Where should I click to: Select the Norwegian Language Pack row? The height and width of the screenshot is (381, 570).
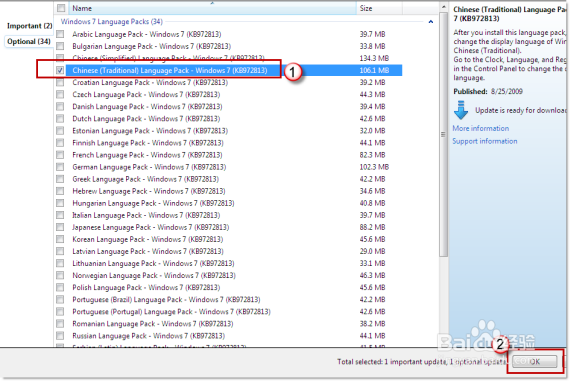coord(229,275)
